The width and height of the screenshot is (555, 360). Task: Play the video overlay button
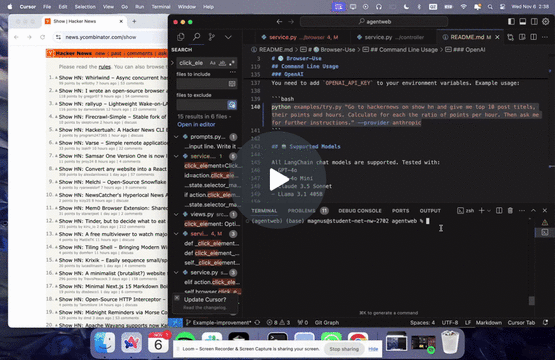pos(279,179)
